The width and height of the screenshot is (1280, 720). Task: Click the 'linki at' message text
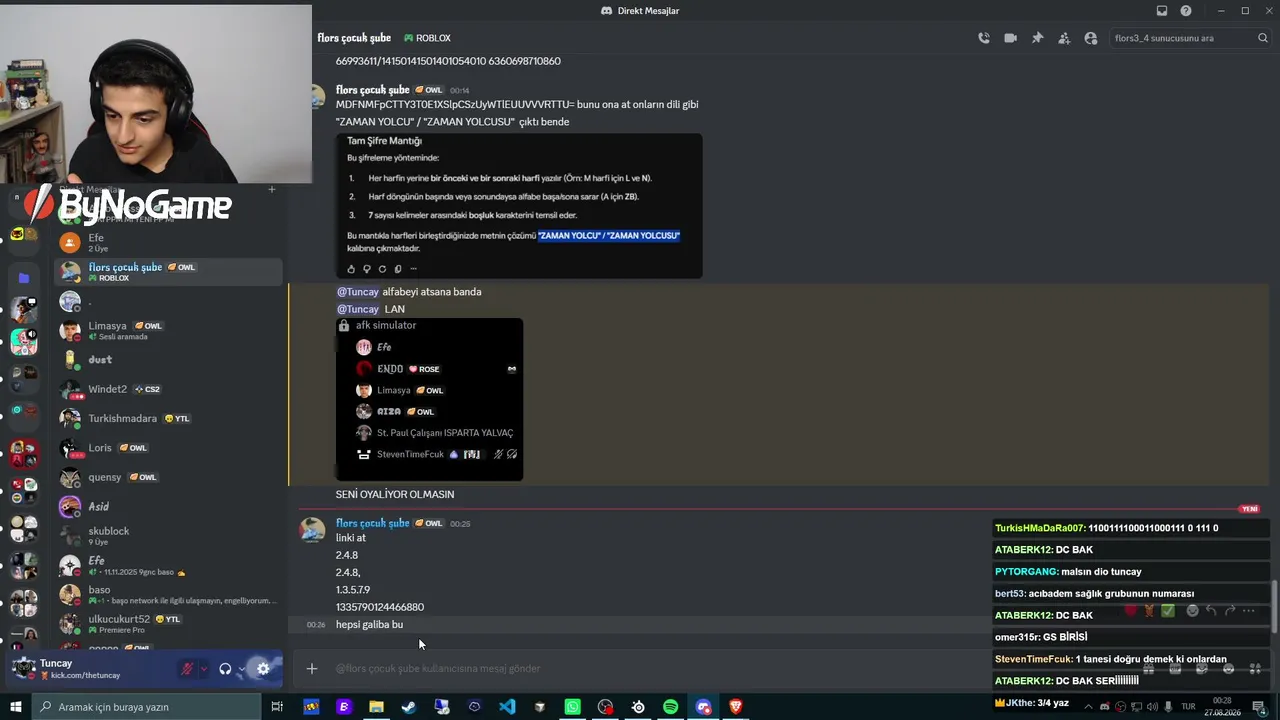click(351, 538)
